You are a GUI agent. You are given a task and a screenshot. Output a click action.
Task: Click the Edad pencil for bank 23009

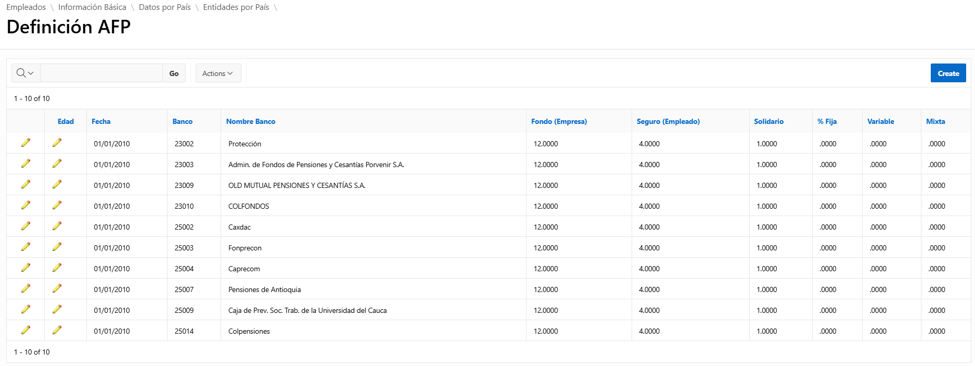[x=57, y=185]
